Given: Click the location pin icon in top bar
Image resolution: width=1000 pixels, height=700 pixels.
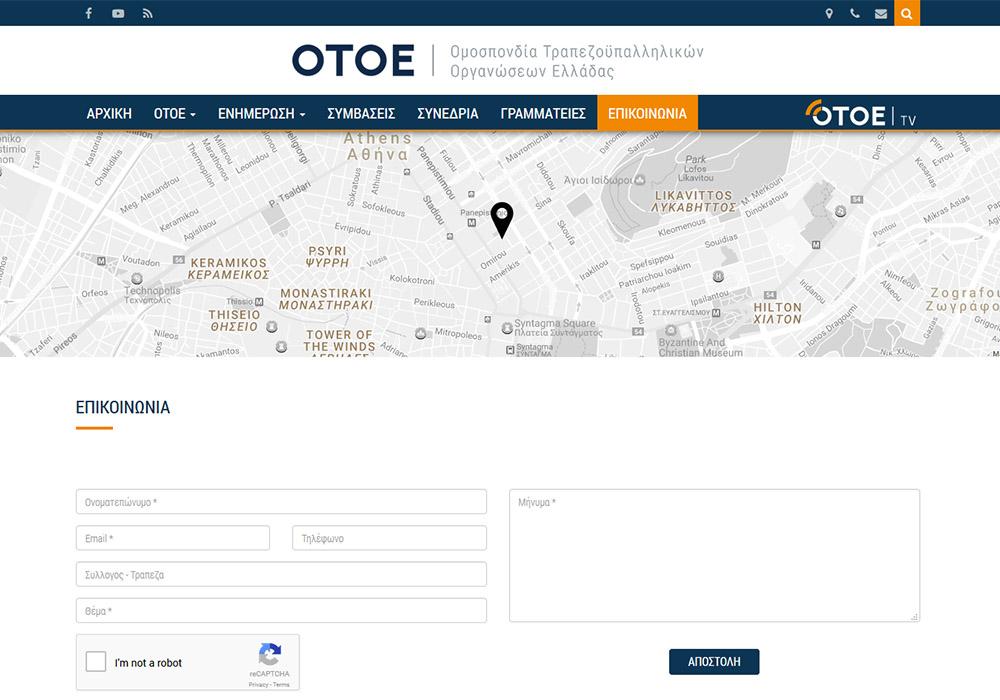Looking at the screenshot, I should [829, 13].
